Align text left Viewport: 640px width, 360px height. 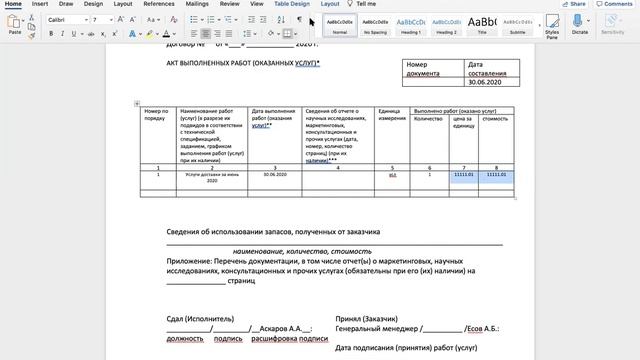(x=194, y=34)
